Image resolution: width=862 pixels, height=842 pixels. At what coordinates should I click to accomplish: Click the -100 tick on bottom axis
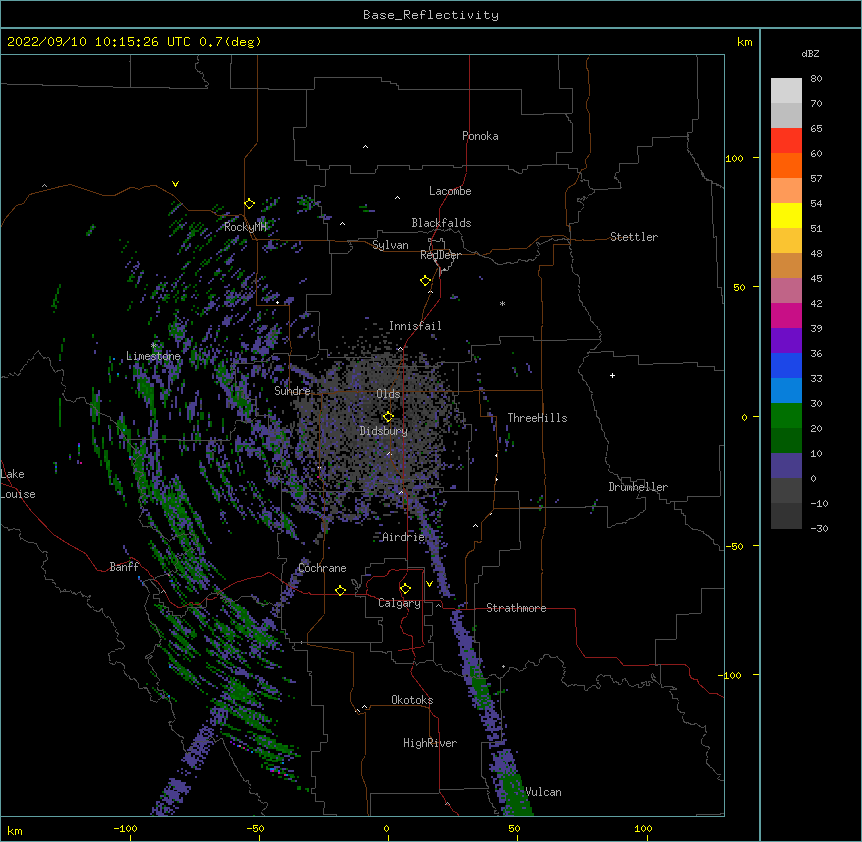pos(126,828)
